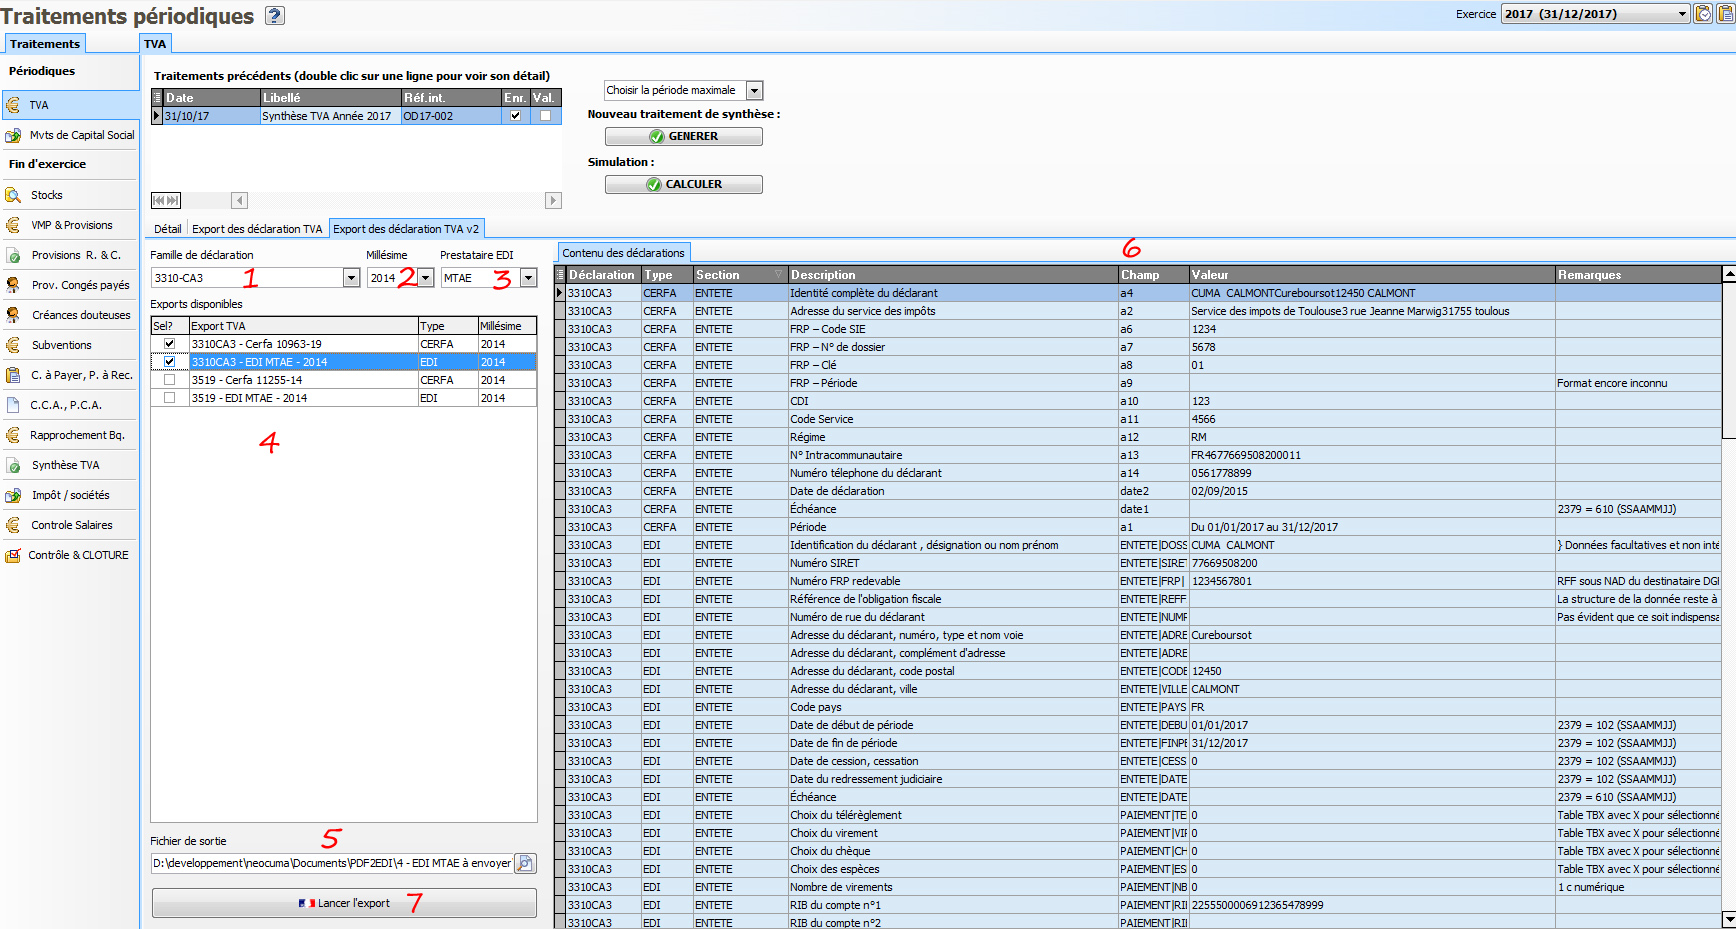1736x929 pixels.
Task: Open Contrôle & CLOTURE icon
Action: pyautogui.click(x=13, y=555)
